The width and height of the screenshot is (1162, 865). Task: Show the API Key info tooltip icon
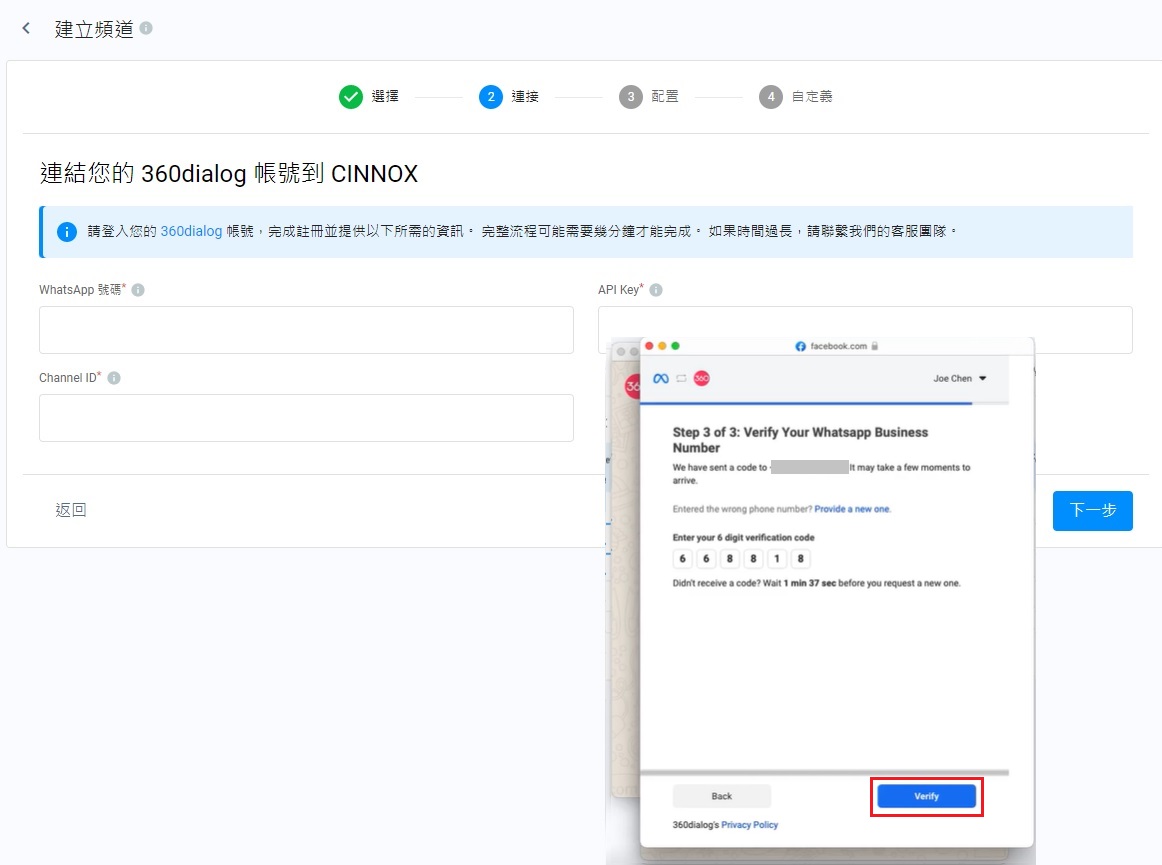[x=656, y=290]
